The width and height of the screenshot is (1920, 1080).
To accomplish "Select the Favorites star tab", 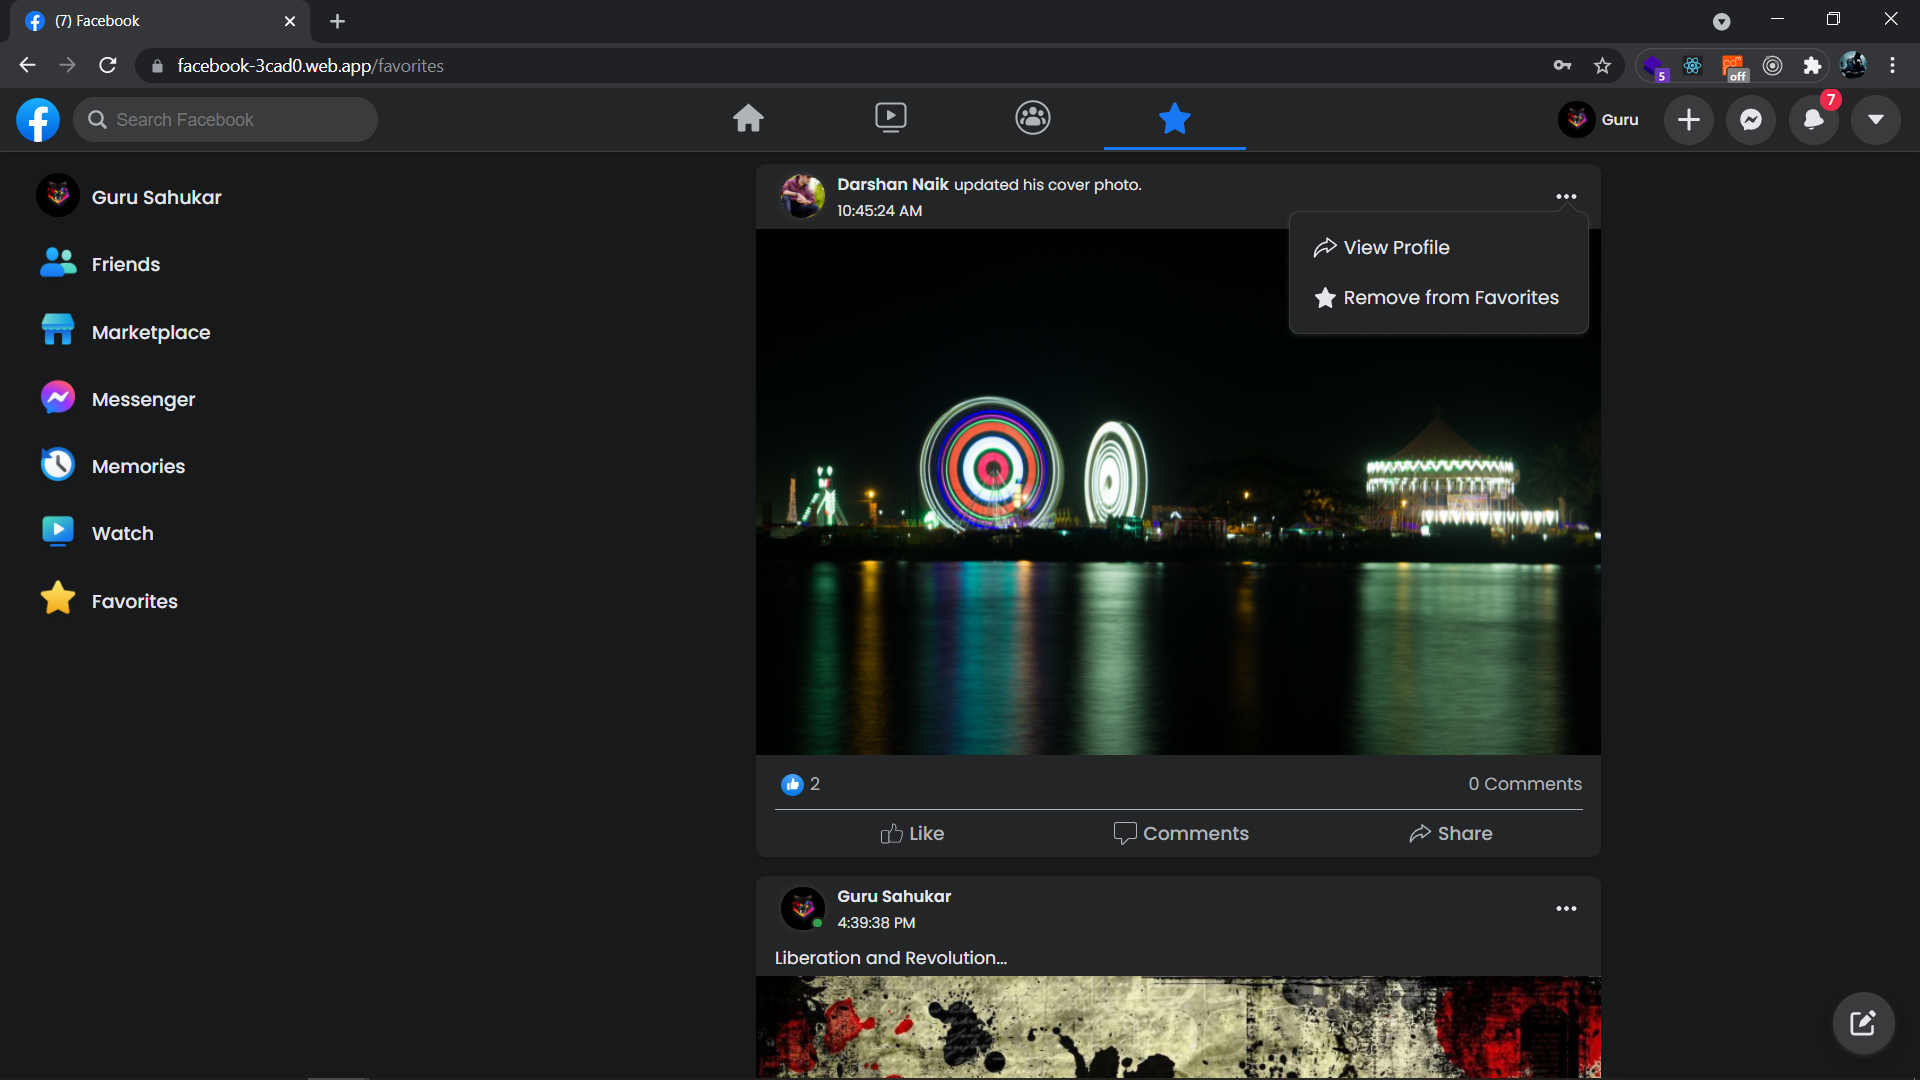I will pos(1175,119).
